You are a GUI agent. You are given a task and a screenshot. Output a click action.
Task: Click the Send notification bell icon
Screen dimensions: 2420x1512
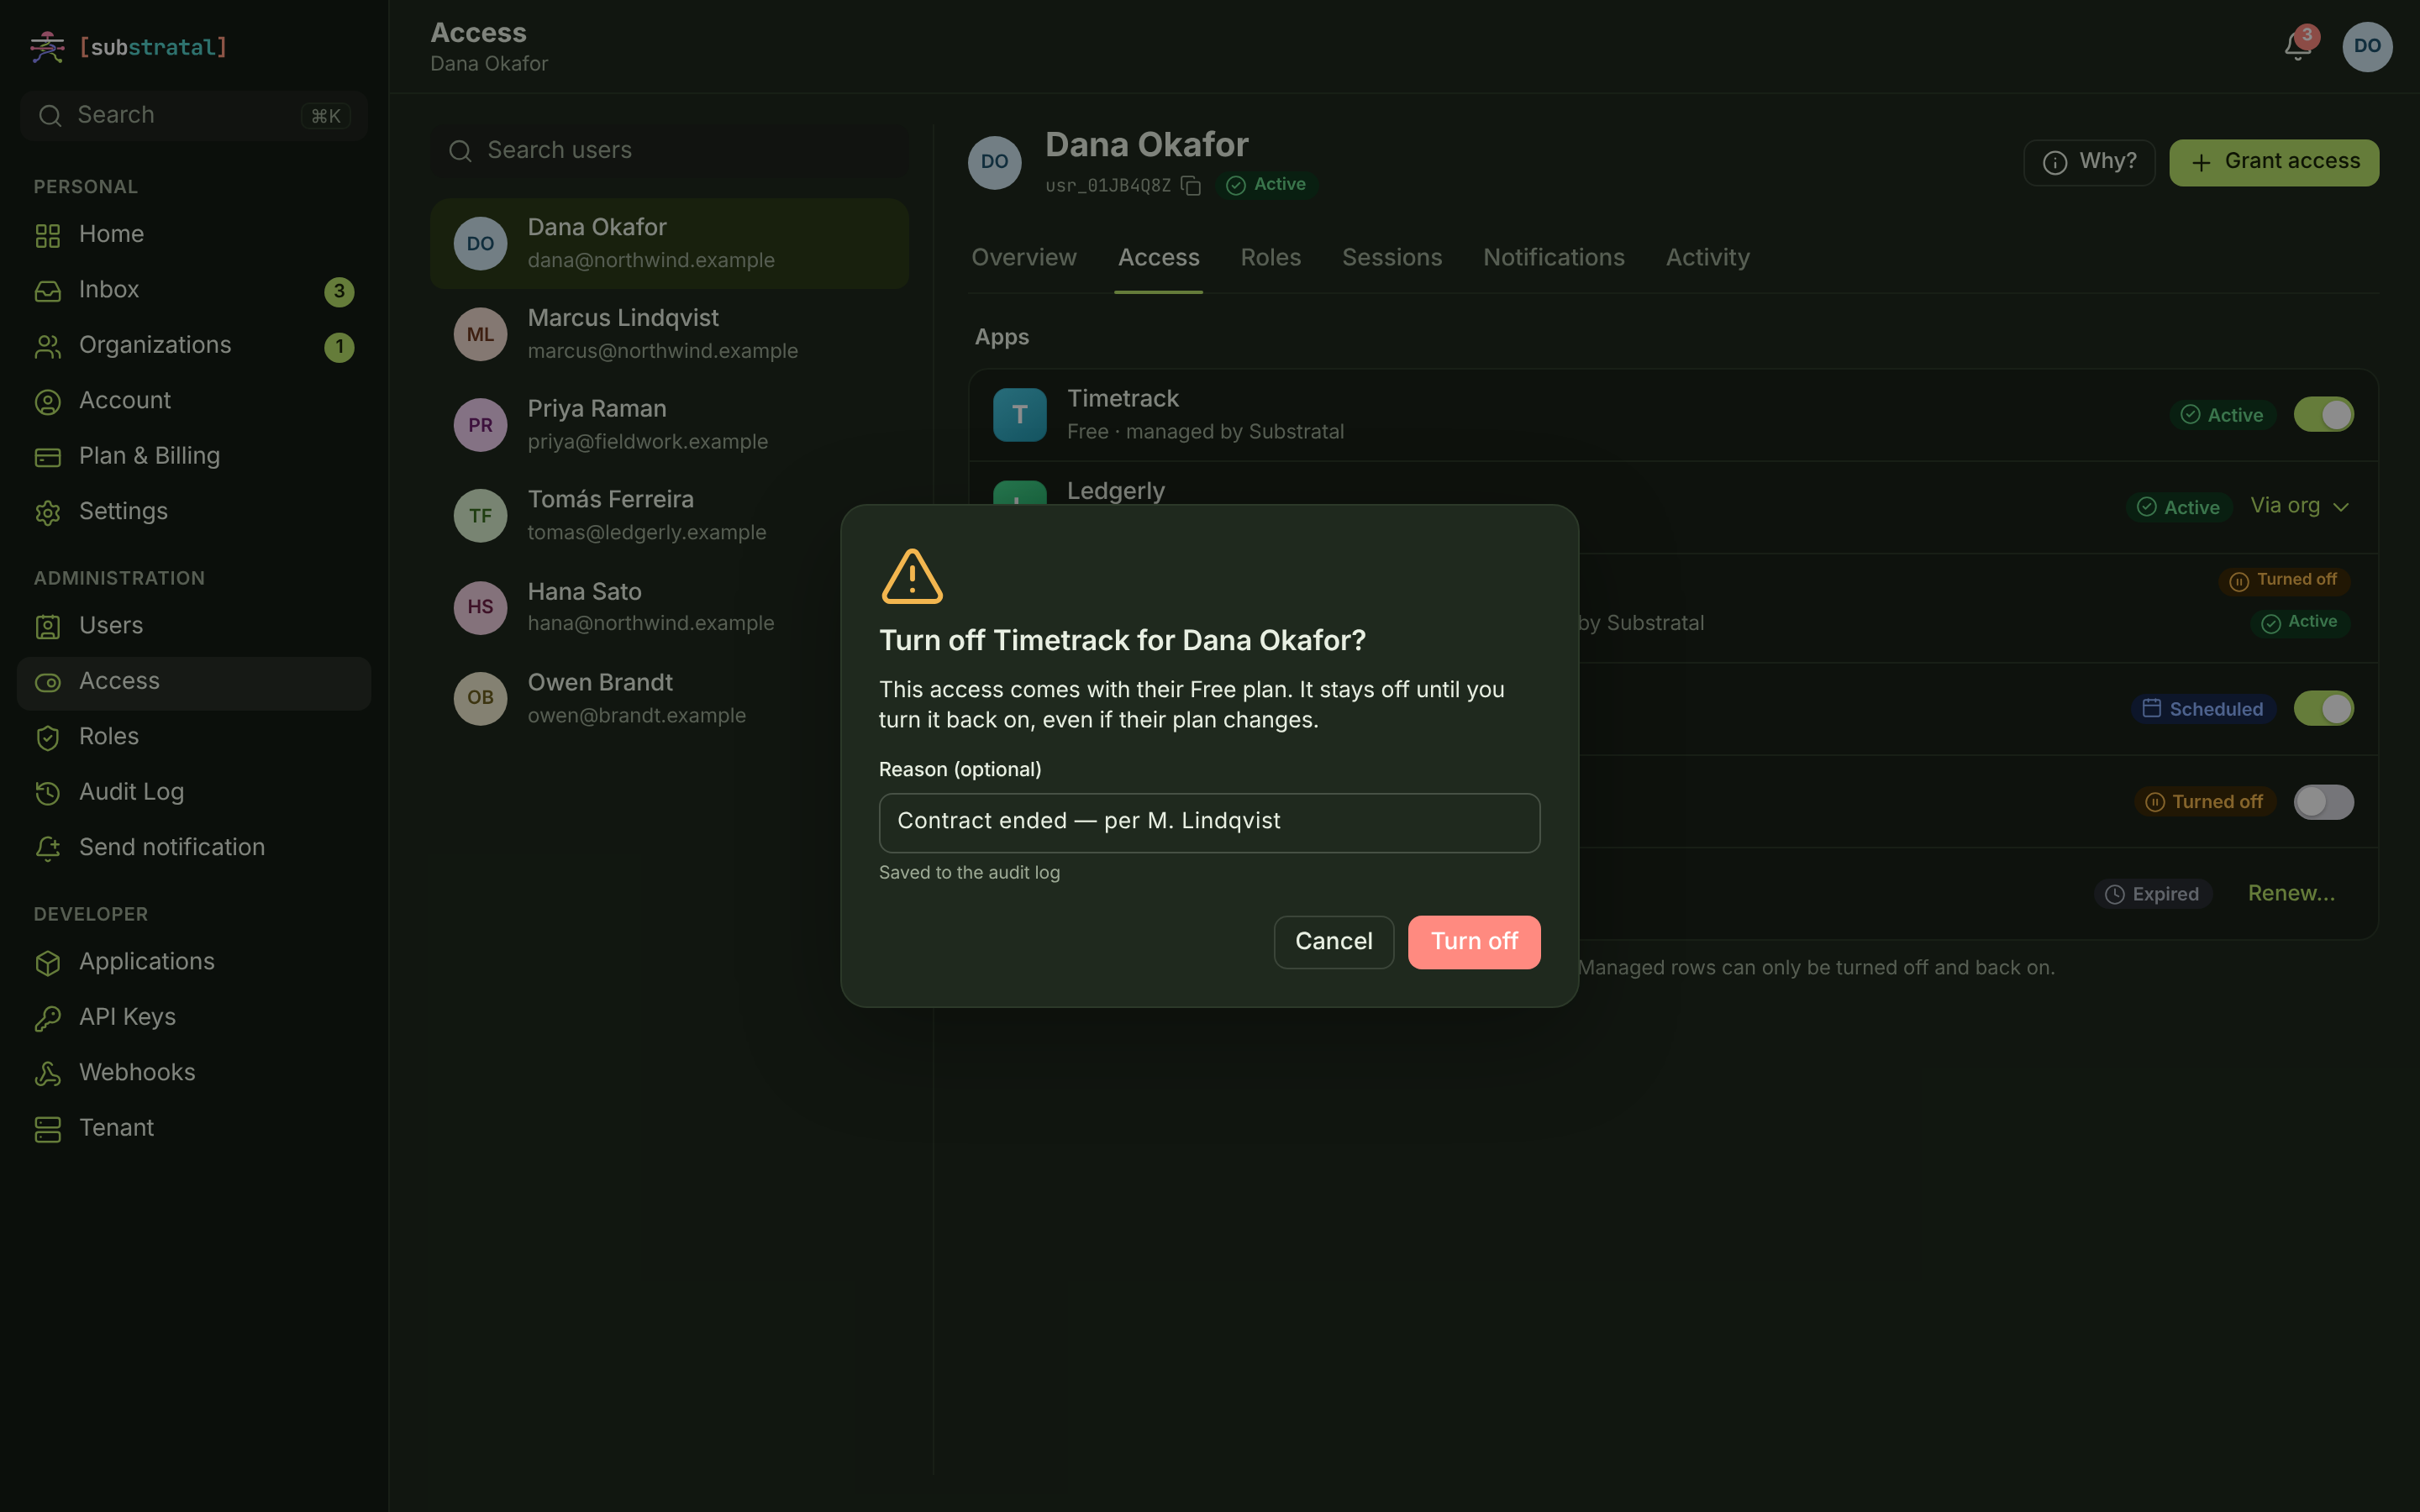click(x=48, y=849)
